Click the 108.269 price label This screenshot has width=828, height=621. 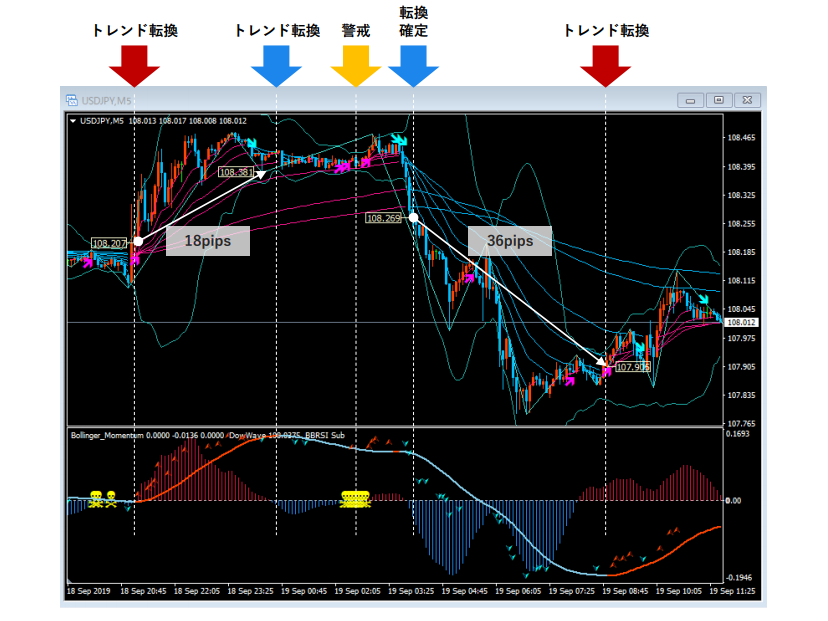[x=384, y=217]
